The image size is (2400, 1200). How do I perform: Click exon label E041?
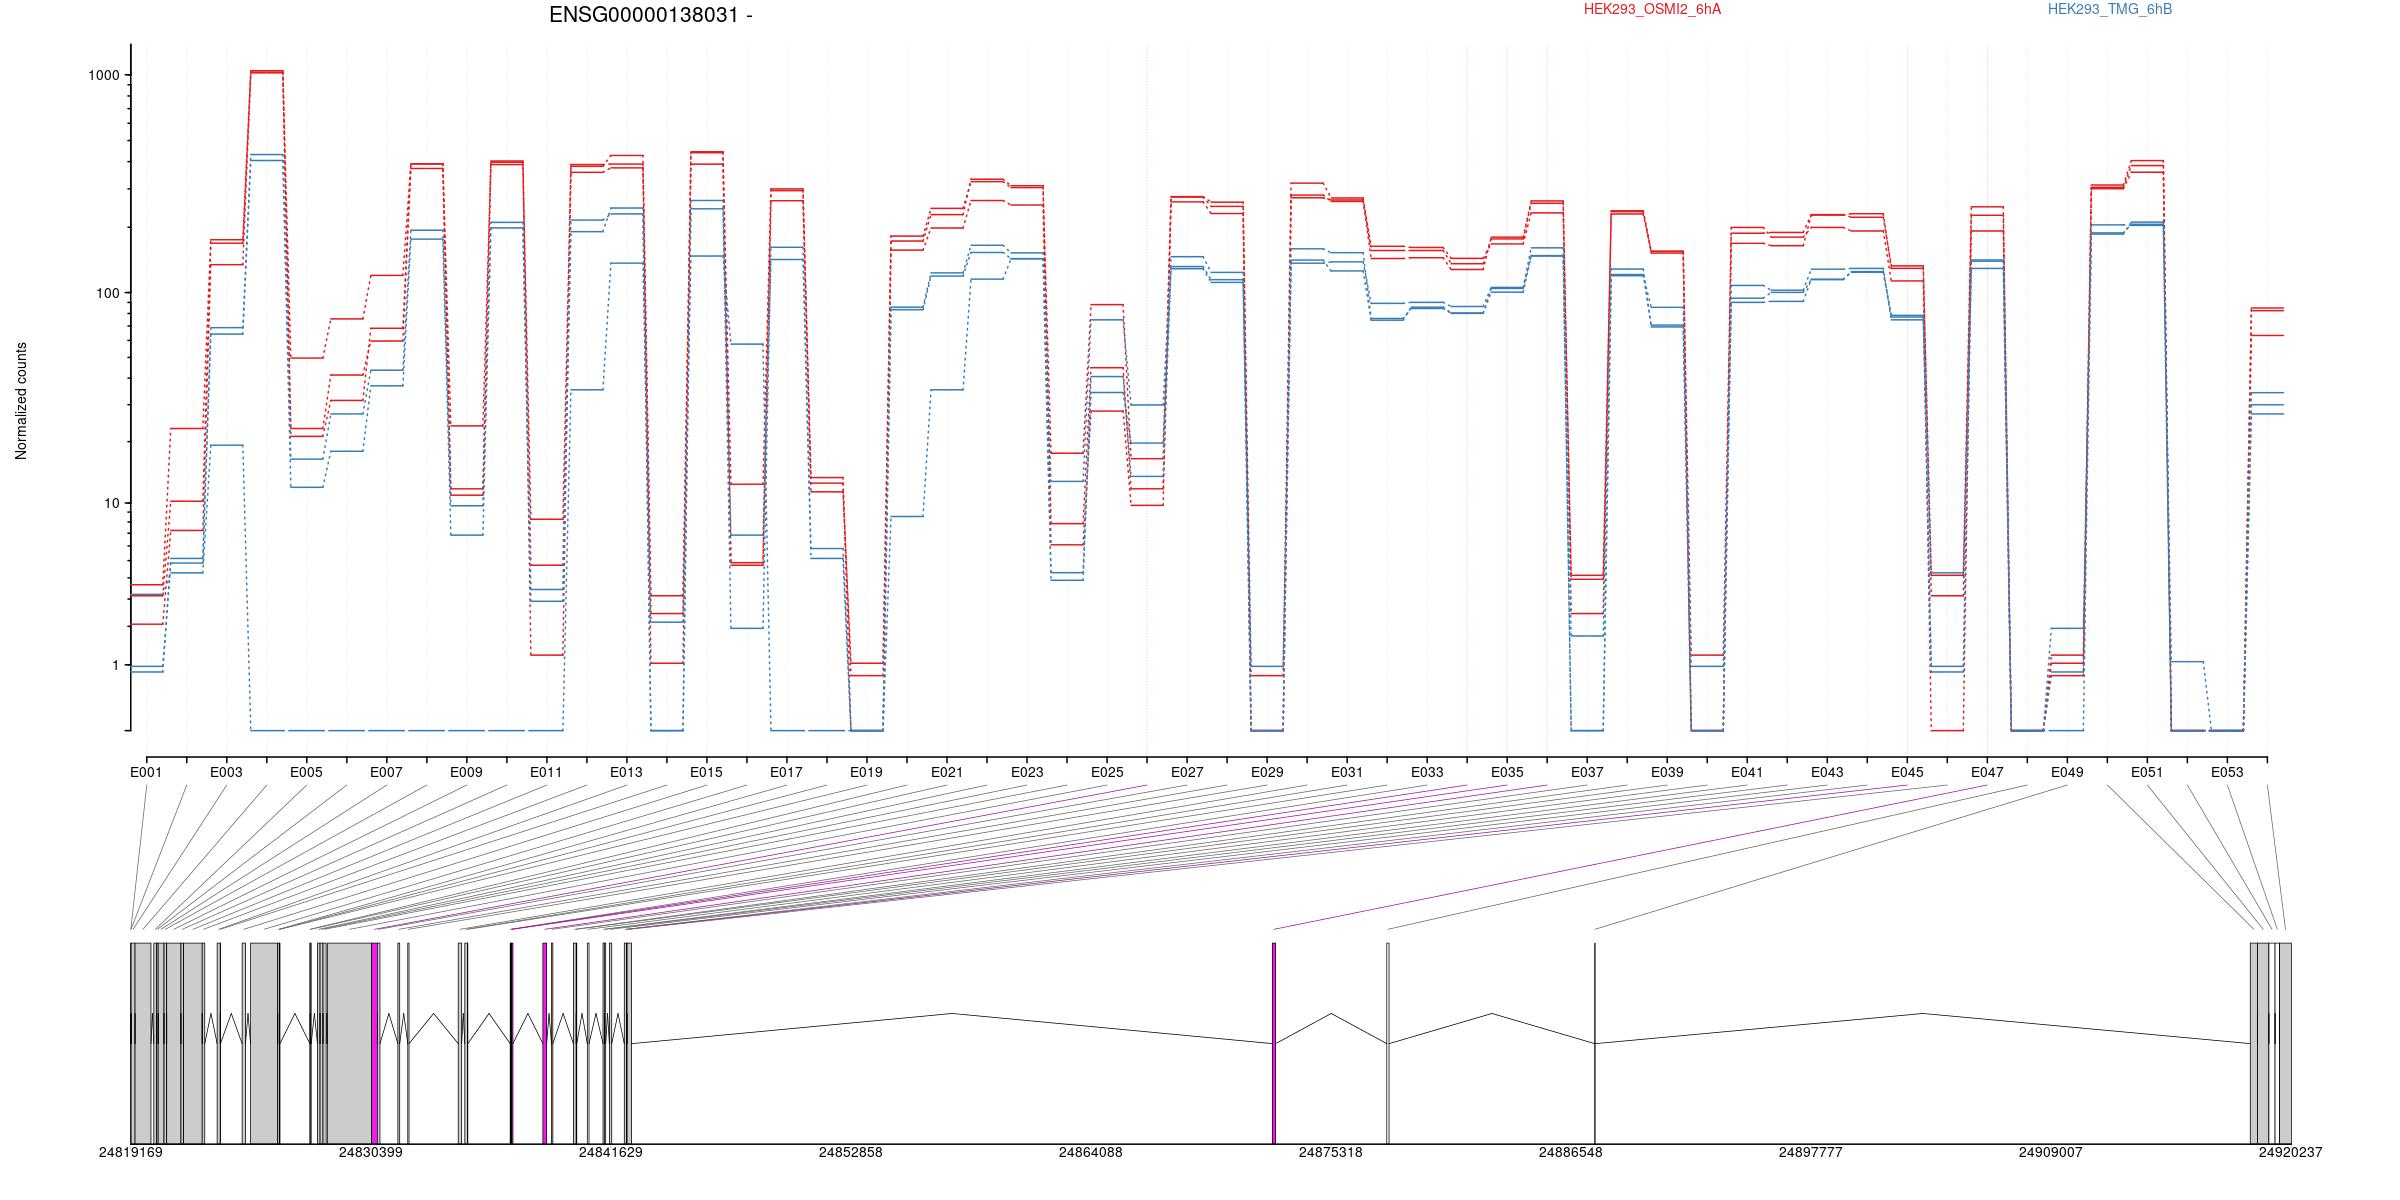point(1747,772)
